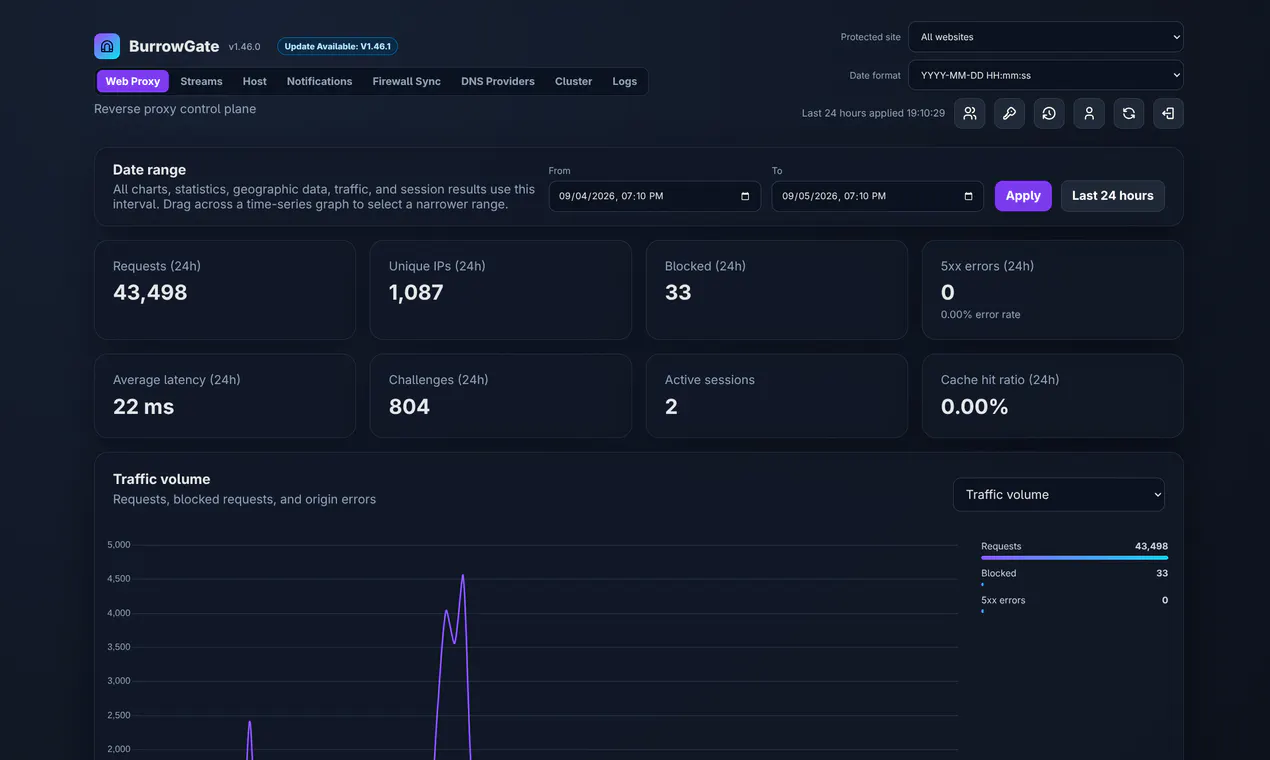Click the Requests legend bar
1270x760 pixels.
point(1074,557)
